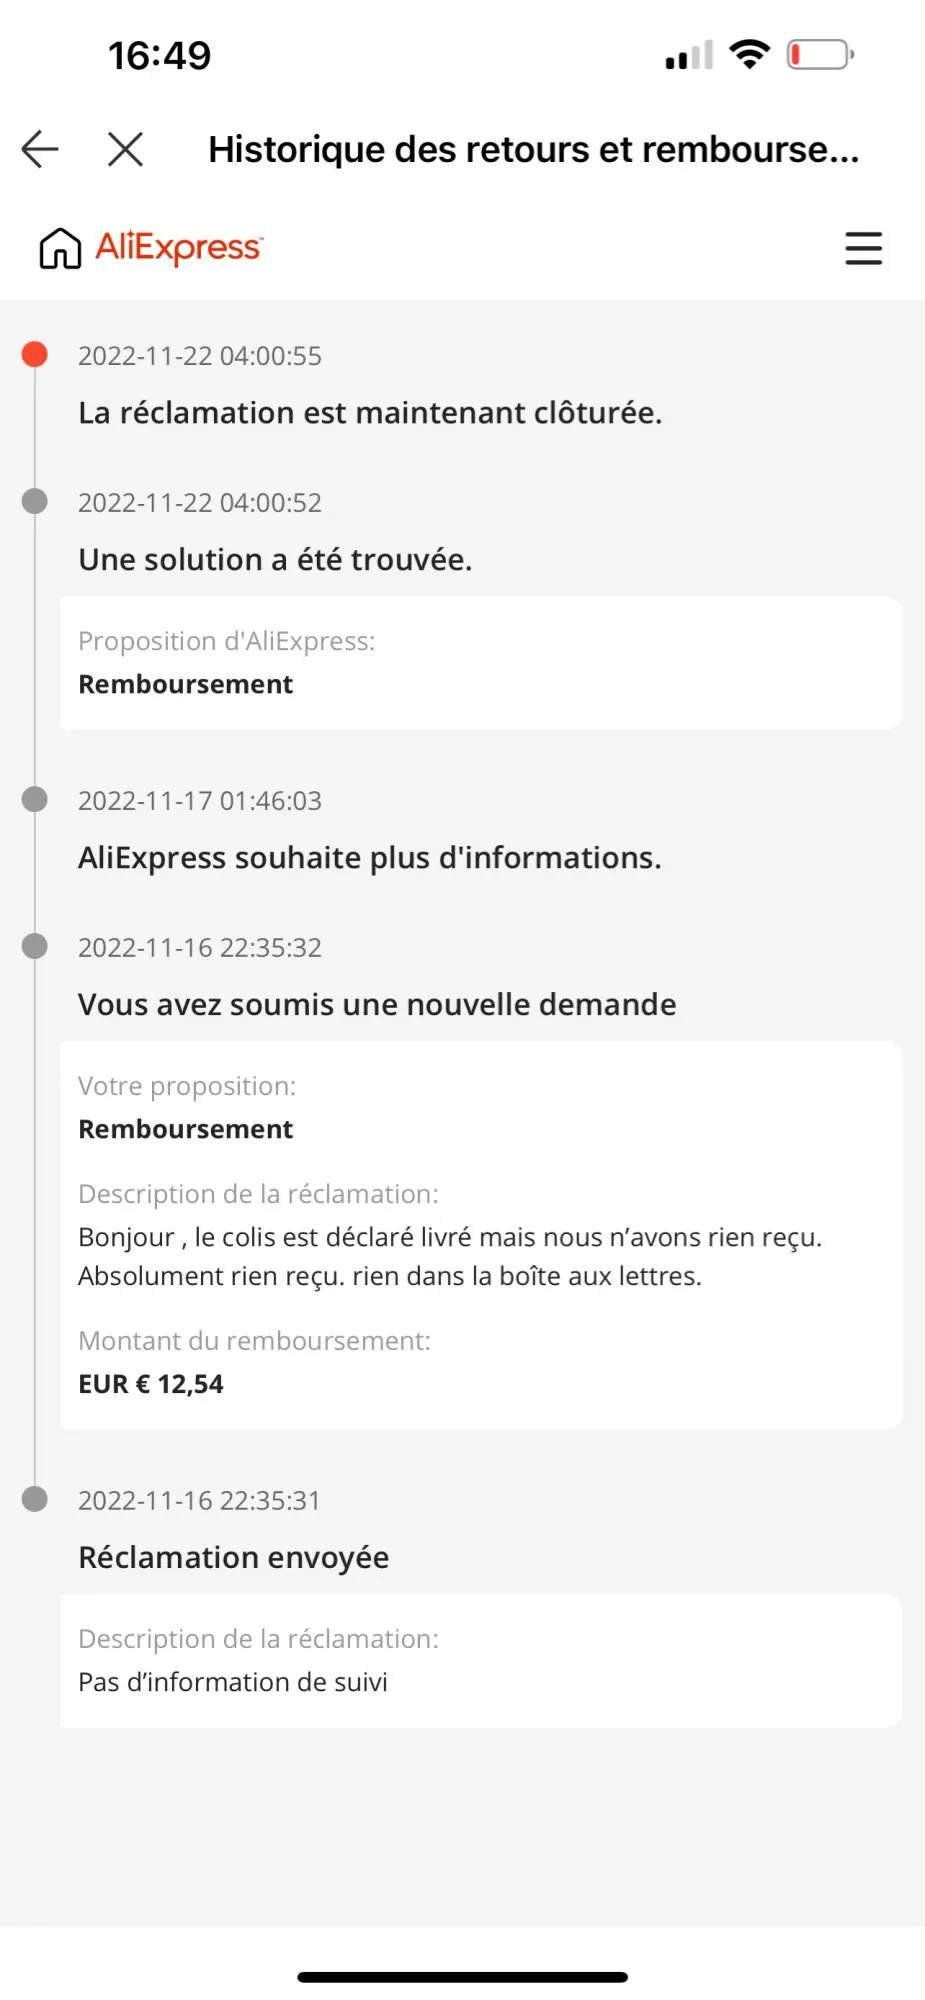The image size is (925, 2000).
Task: Close the webview with the X icon
Action: [x=125, y=149]
